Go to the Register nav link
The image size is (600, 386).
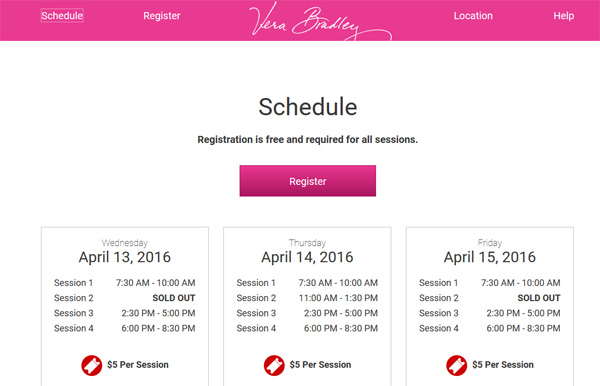click(x=161, y=16)
